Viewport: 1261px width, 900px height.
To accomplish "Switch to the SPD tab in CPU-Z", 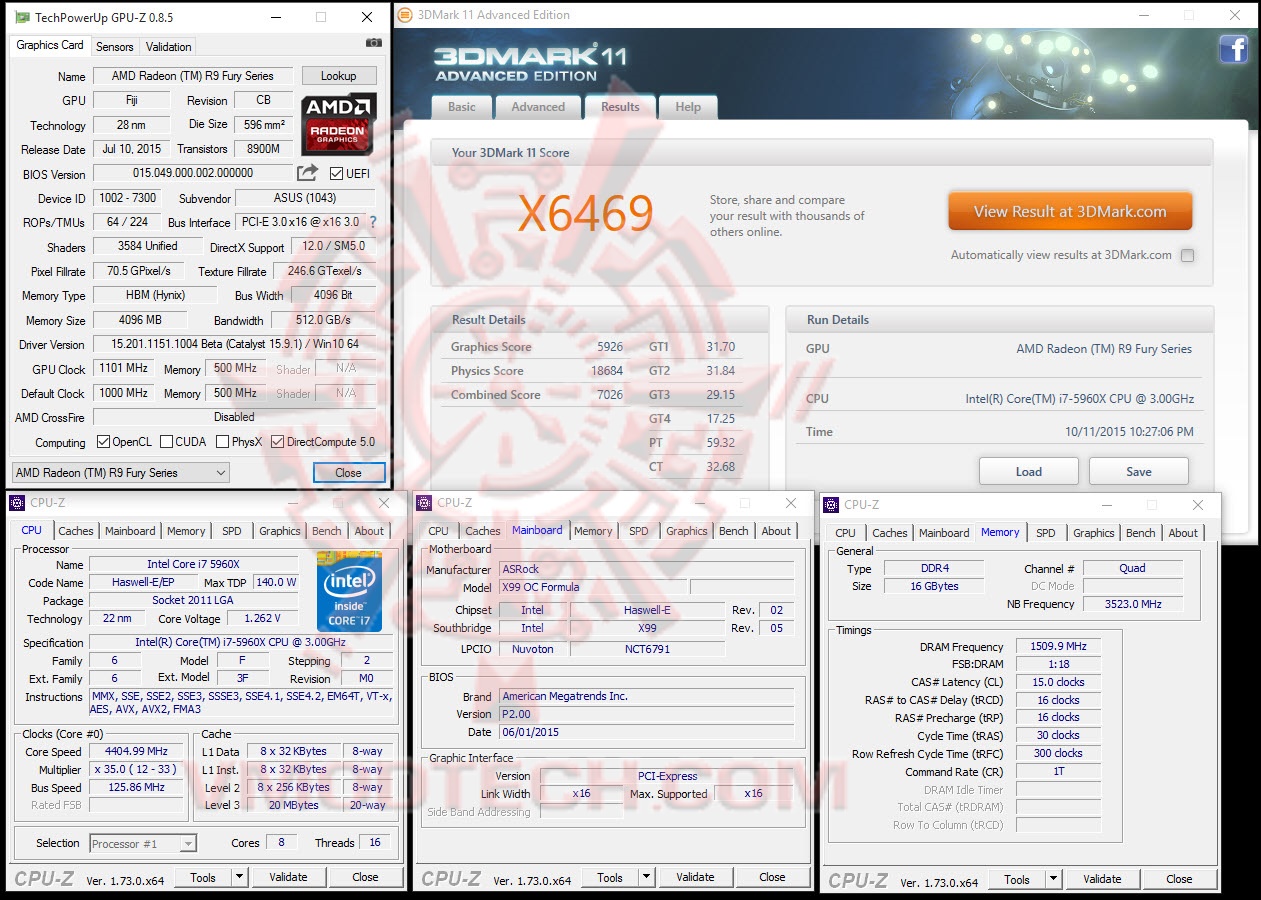I will 231,530.
